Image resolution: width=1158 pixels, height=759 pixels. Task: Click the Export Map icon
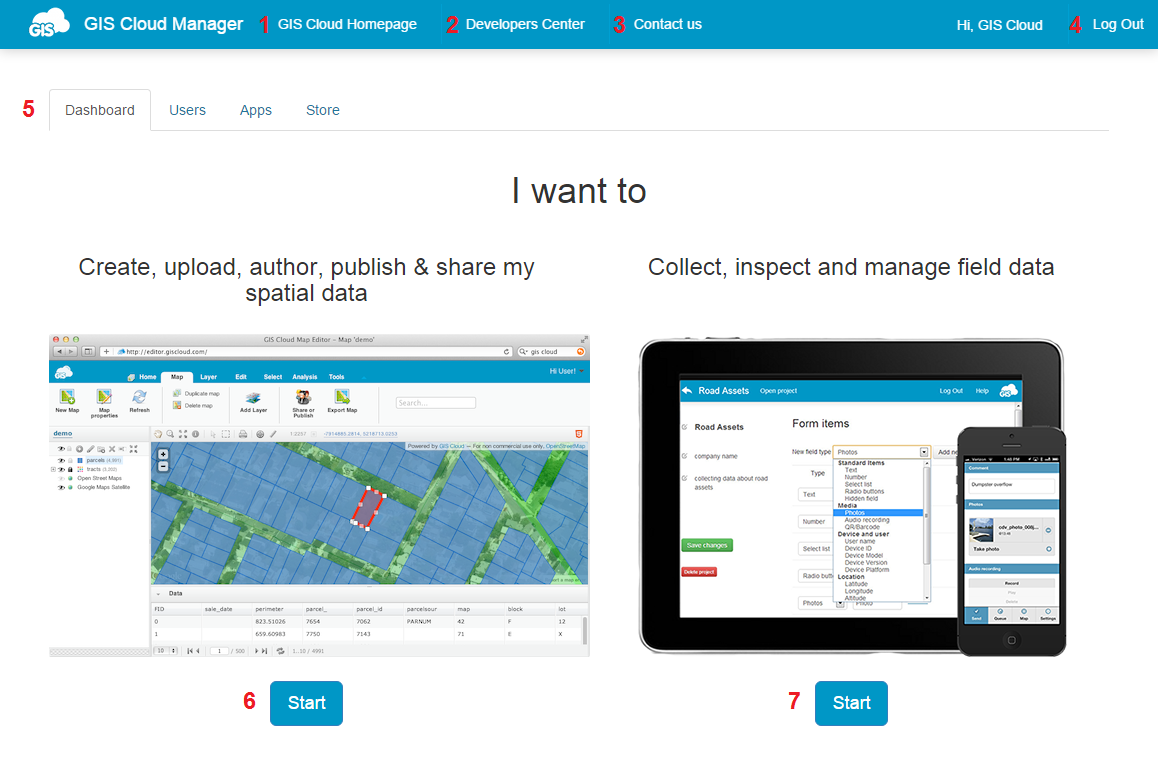pos(342,398)
